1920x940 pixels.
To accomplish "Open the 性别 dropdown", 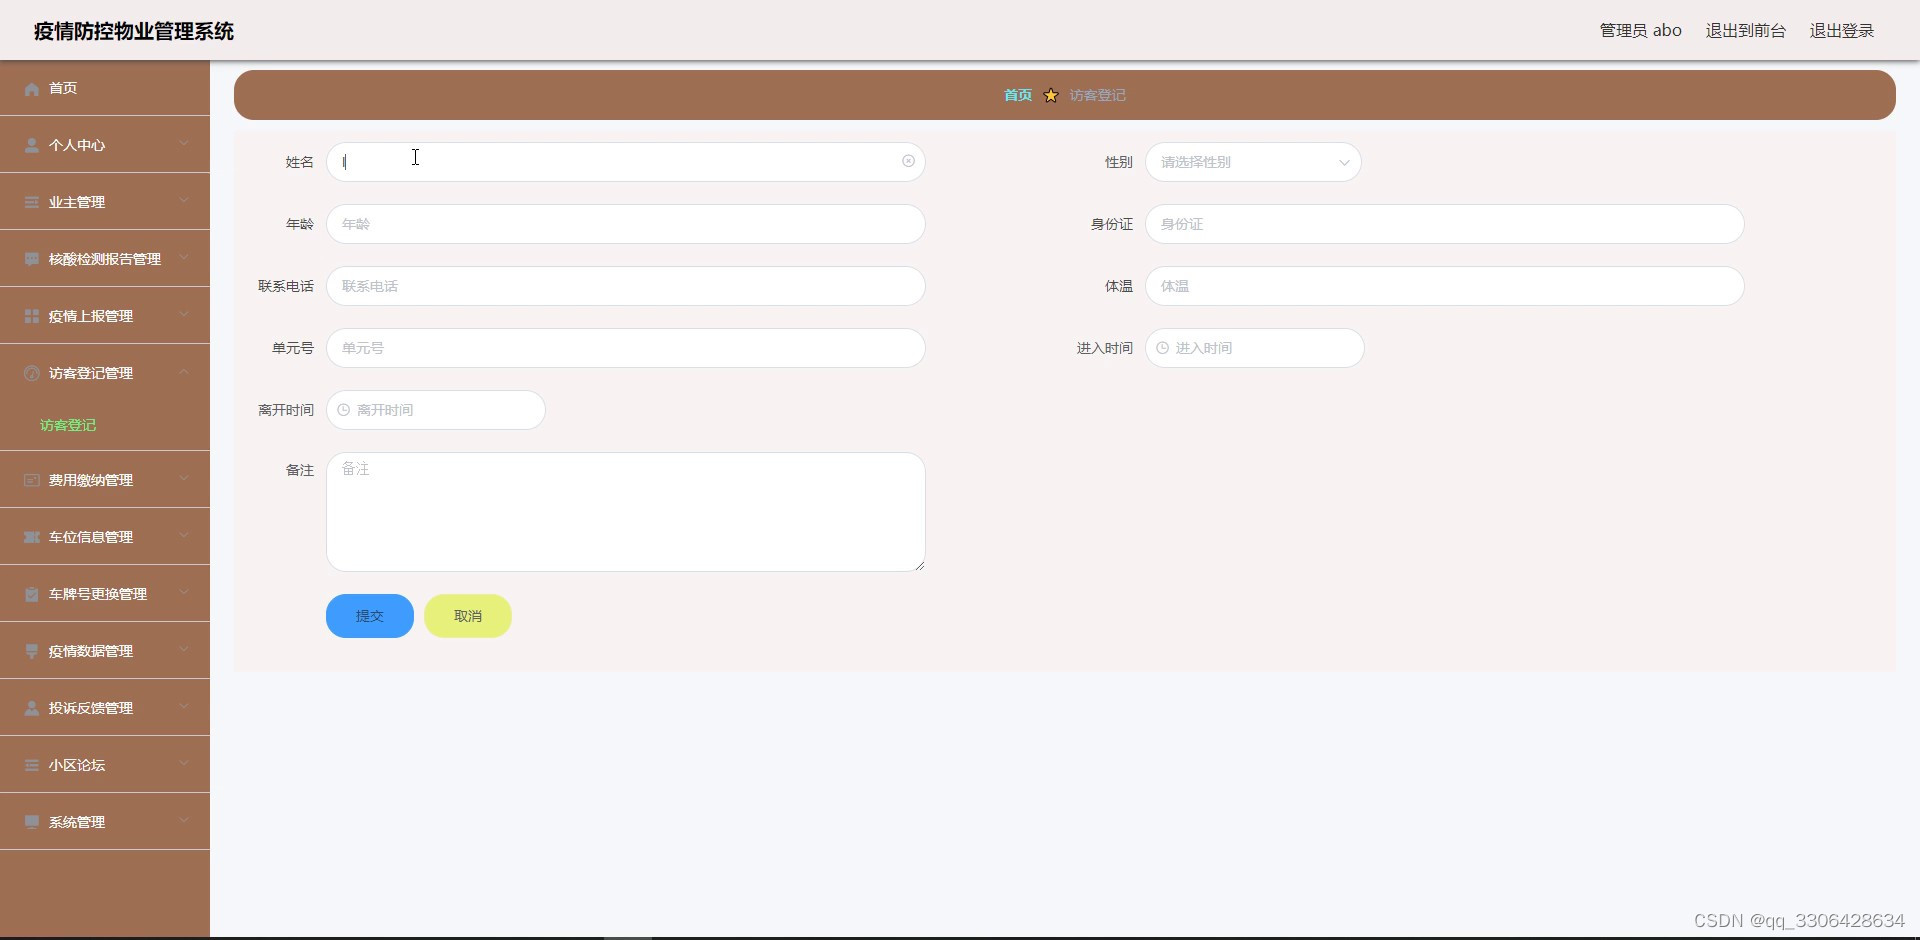I will (1253, 162).
